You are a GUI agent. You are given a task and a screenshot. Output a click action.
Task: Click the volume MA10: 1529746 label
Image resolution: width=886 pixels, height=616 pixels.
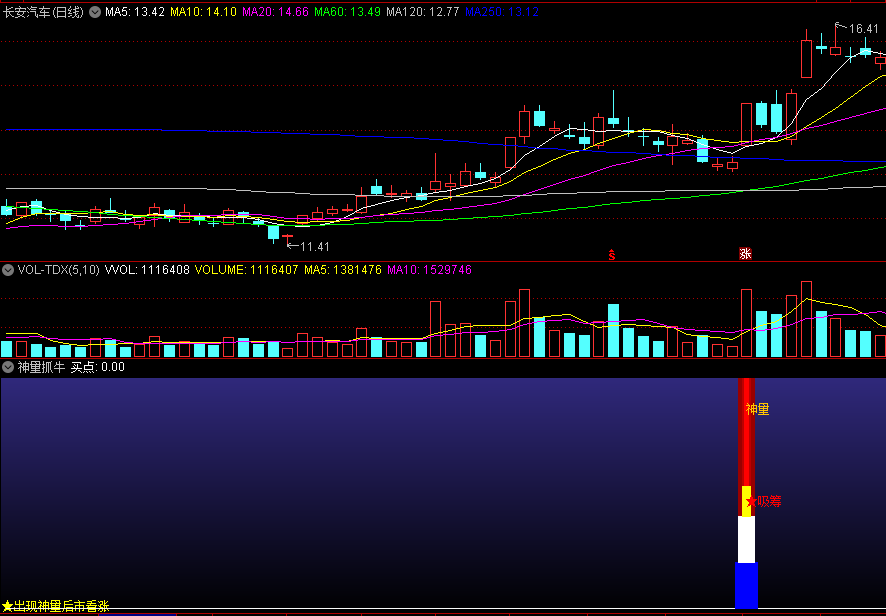pyautogui.click(x=429, y=270)
